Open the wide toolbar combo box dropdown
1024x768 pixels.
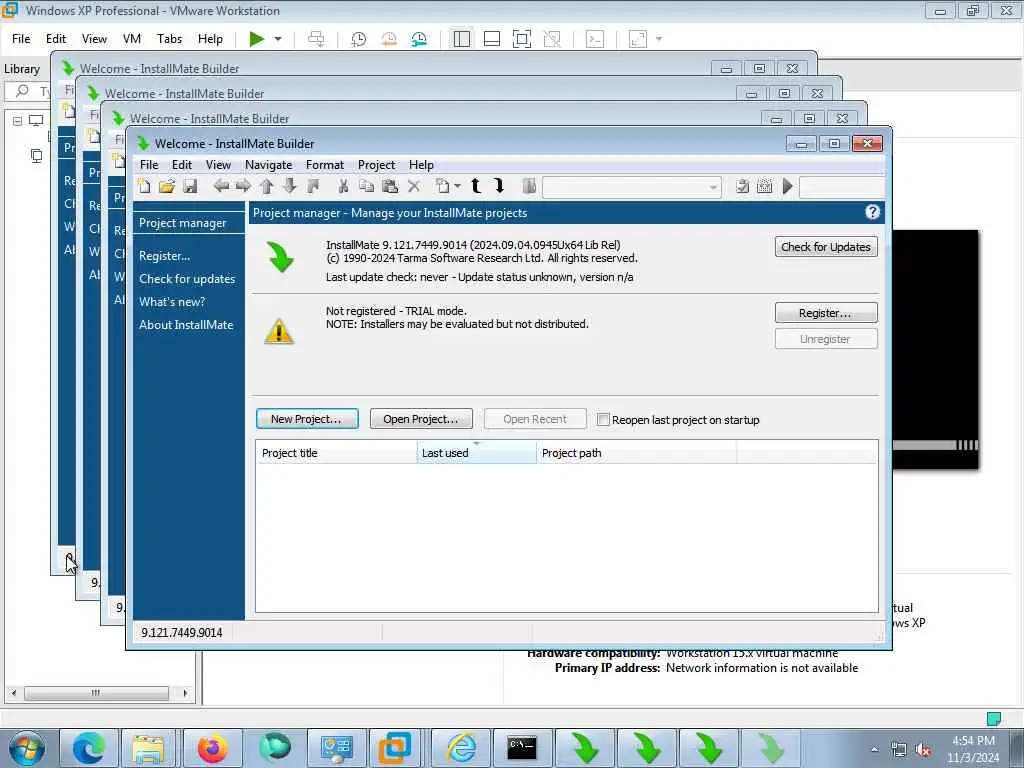[x=712, y=187]
